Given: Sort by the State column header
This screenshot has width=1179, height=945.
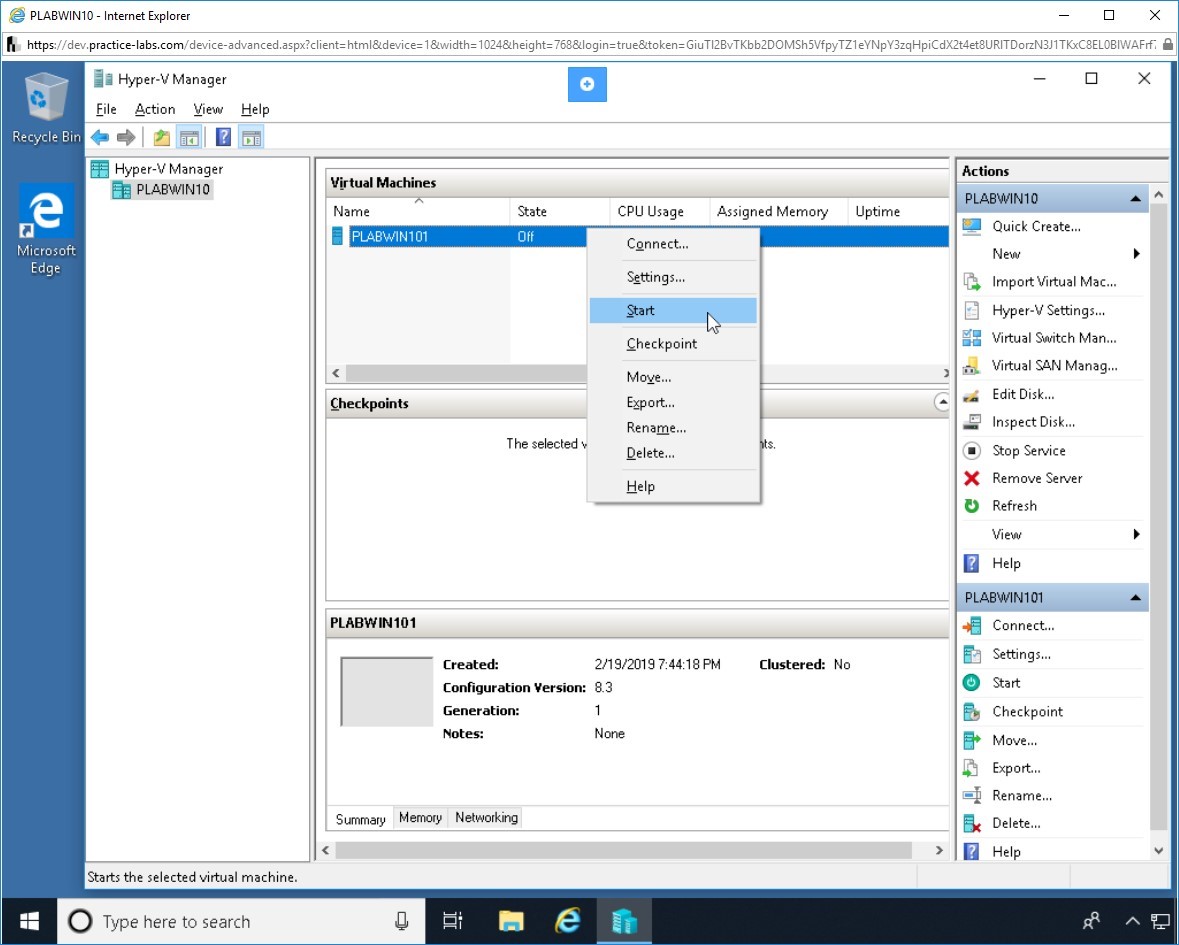Looking at the screenshot, I should (559, 211).
